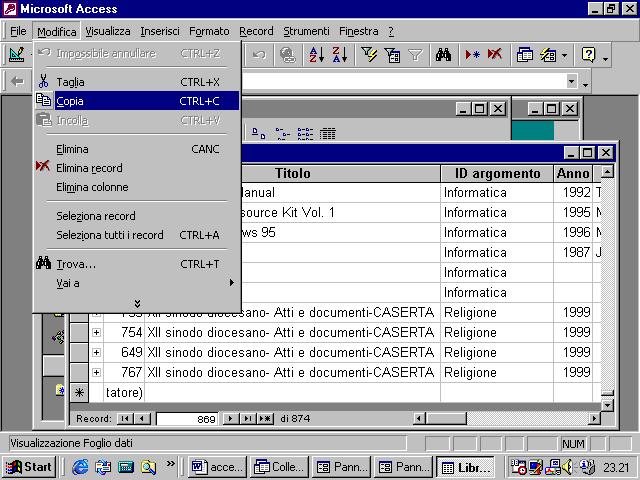Open toolbar options arrow next to Help
Image resolution: width=640 pixels, height=480 pixels.
(x=606, y=58)
